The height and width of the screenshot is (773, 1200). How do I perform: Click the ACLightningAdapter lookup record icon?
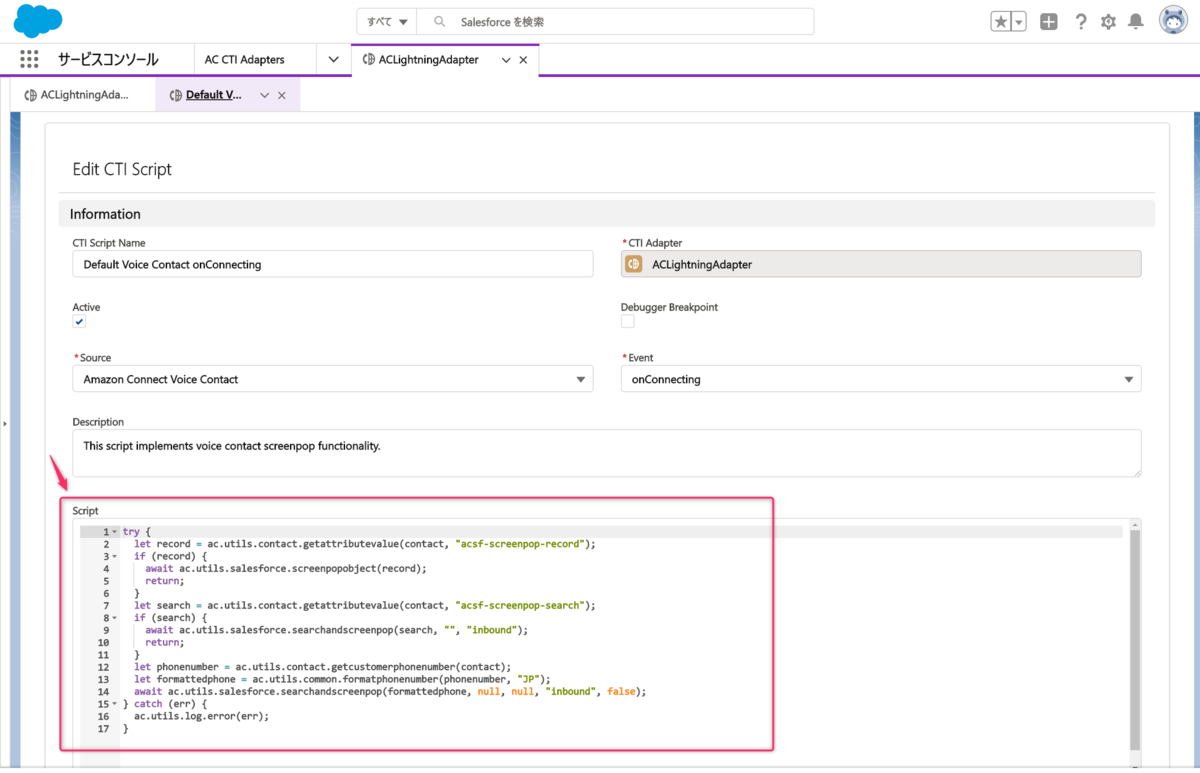pos(633,263)
